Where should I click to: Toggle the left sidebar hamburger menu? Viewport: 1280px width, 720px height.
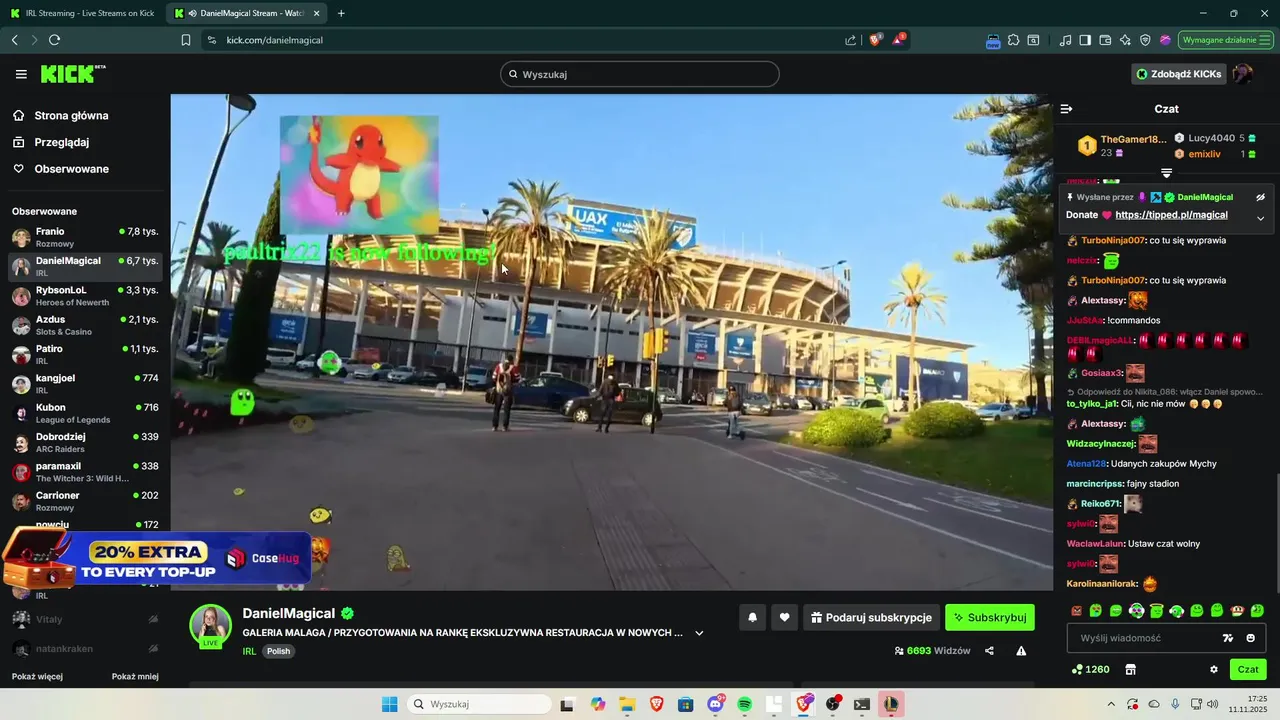pos(21,74)
